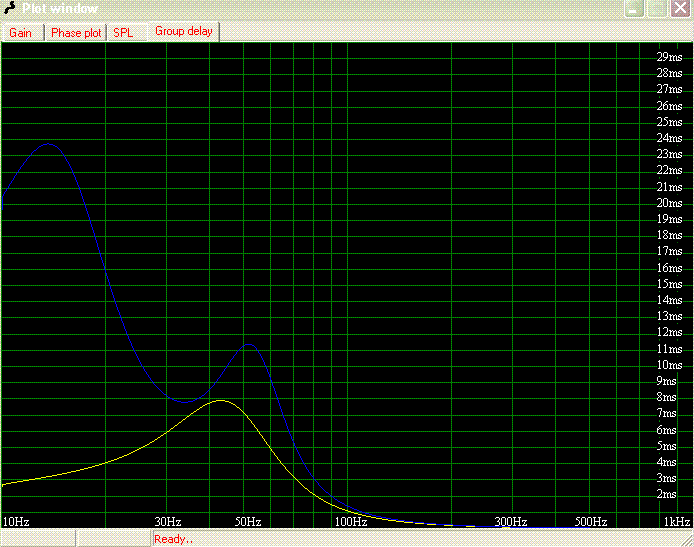694x547 pixels.
Task: Close the Plot window
Action: tap(680, 8)
